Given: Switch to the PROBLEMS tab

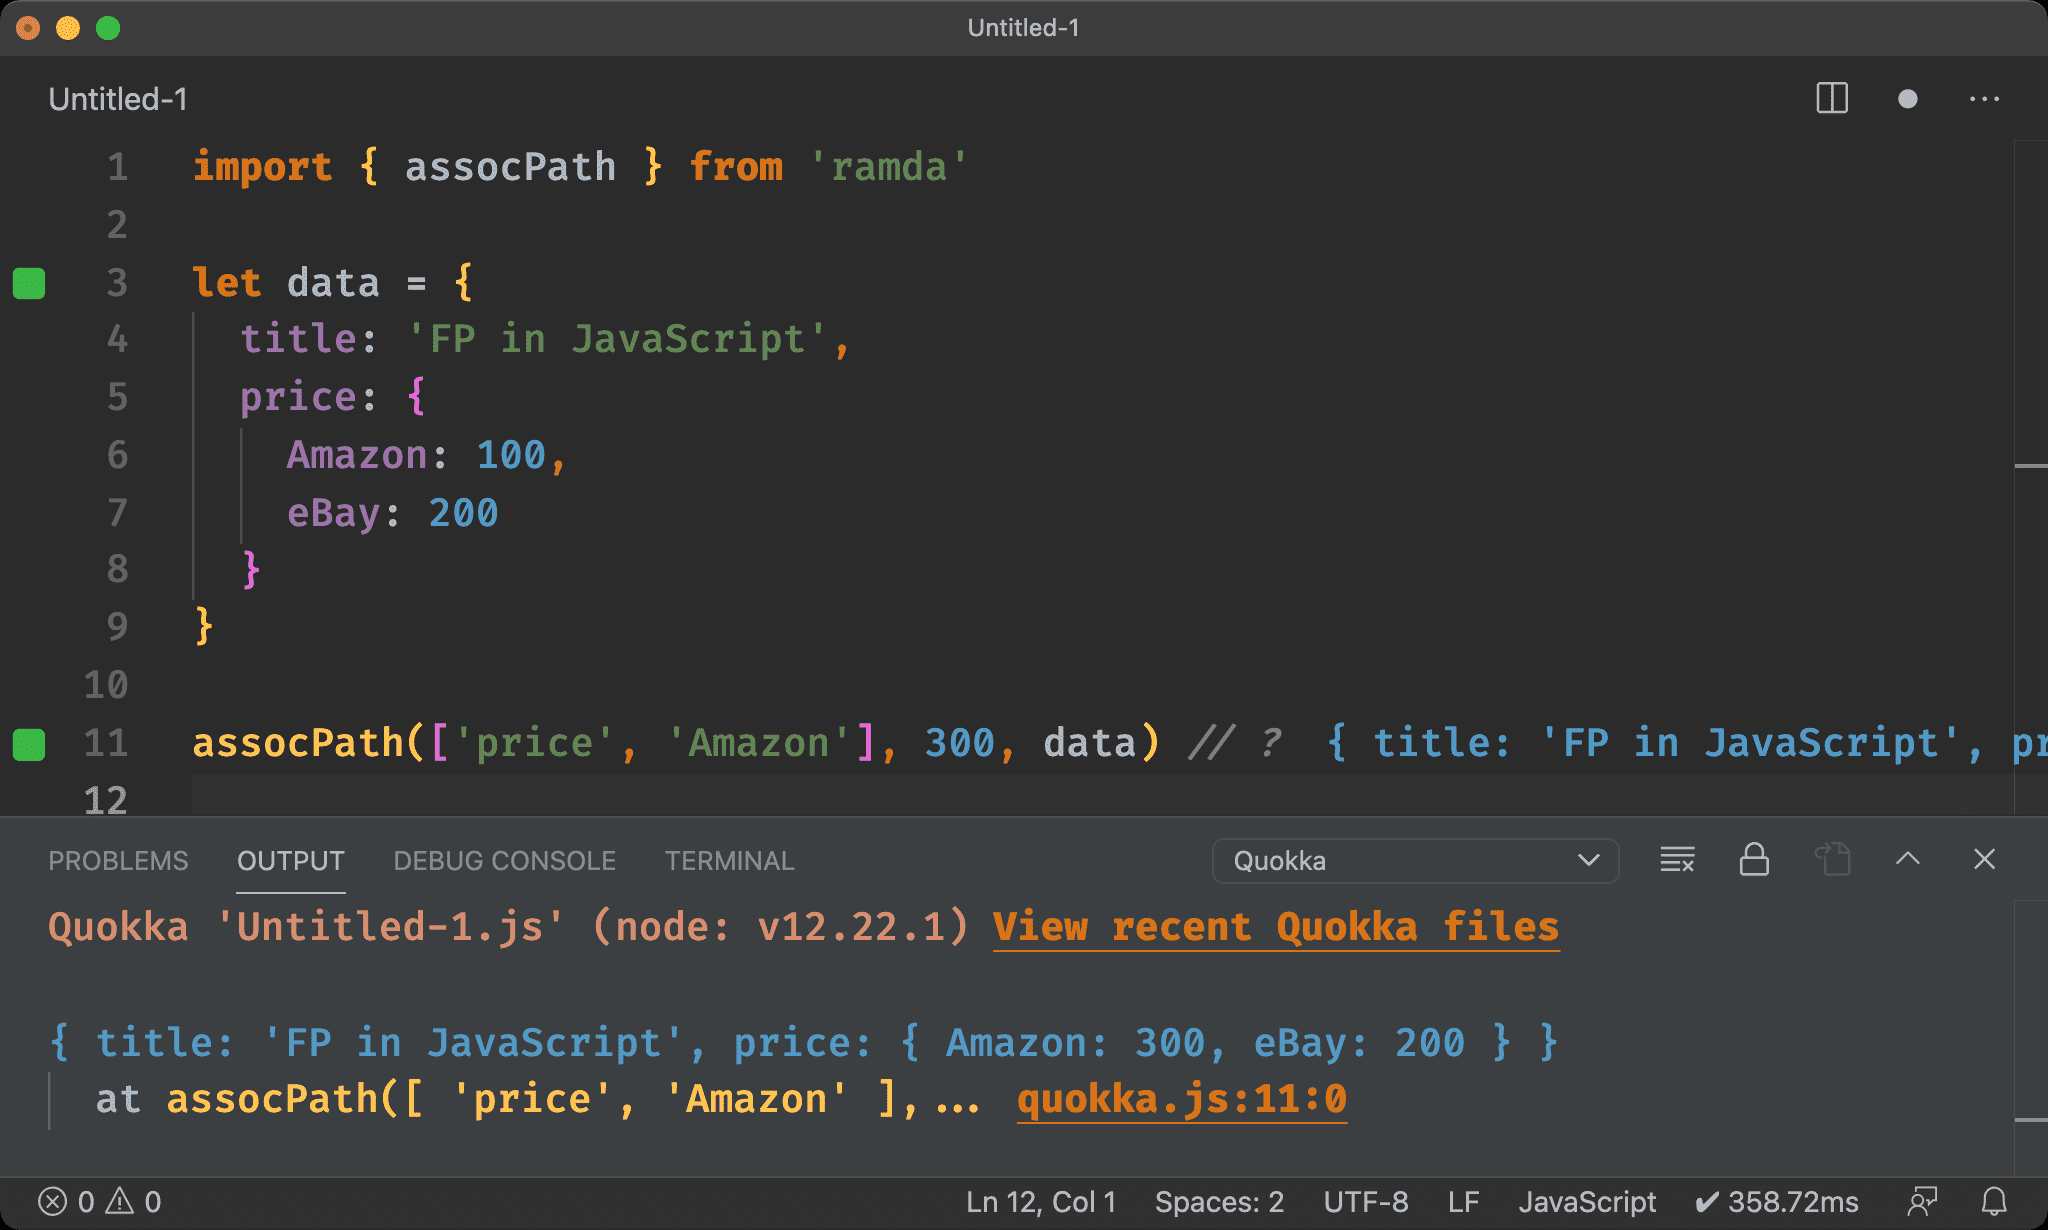Looking at the screenshot, I should click(x=118, y=861).
